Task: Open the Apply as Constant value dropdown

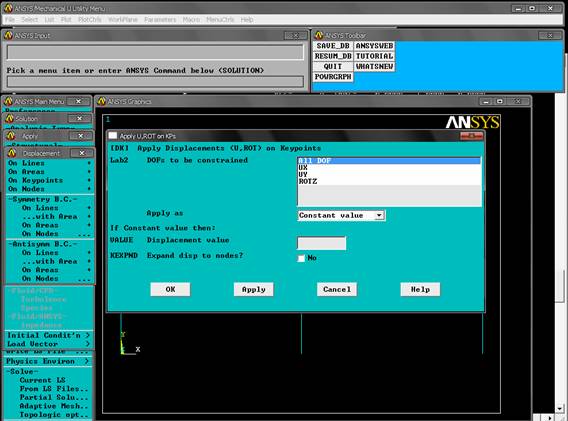Action: tap(341, 216)
